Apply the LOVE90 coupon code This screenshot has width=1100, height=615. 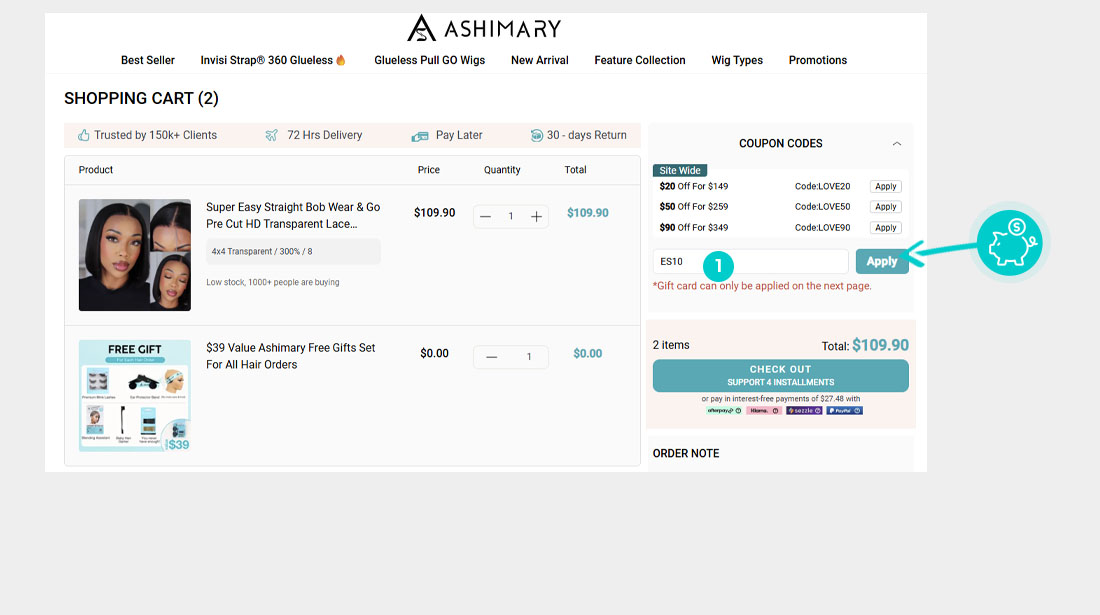click(885, 228)
